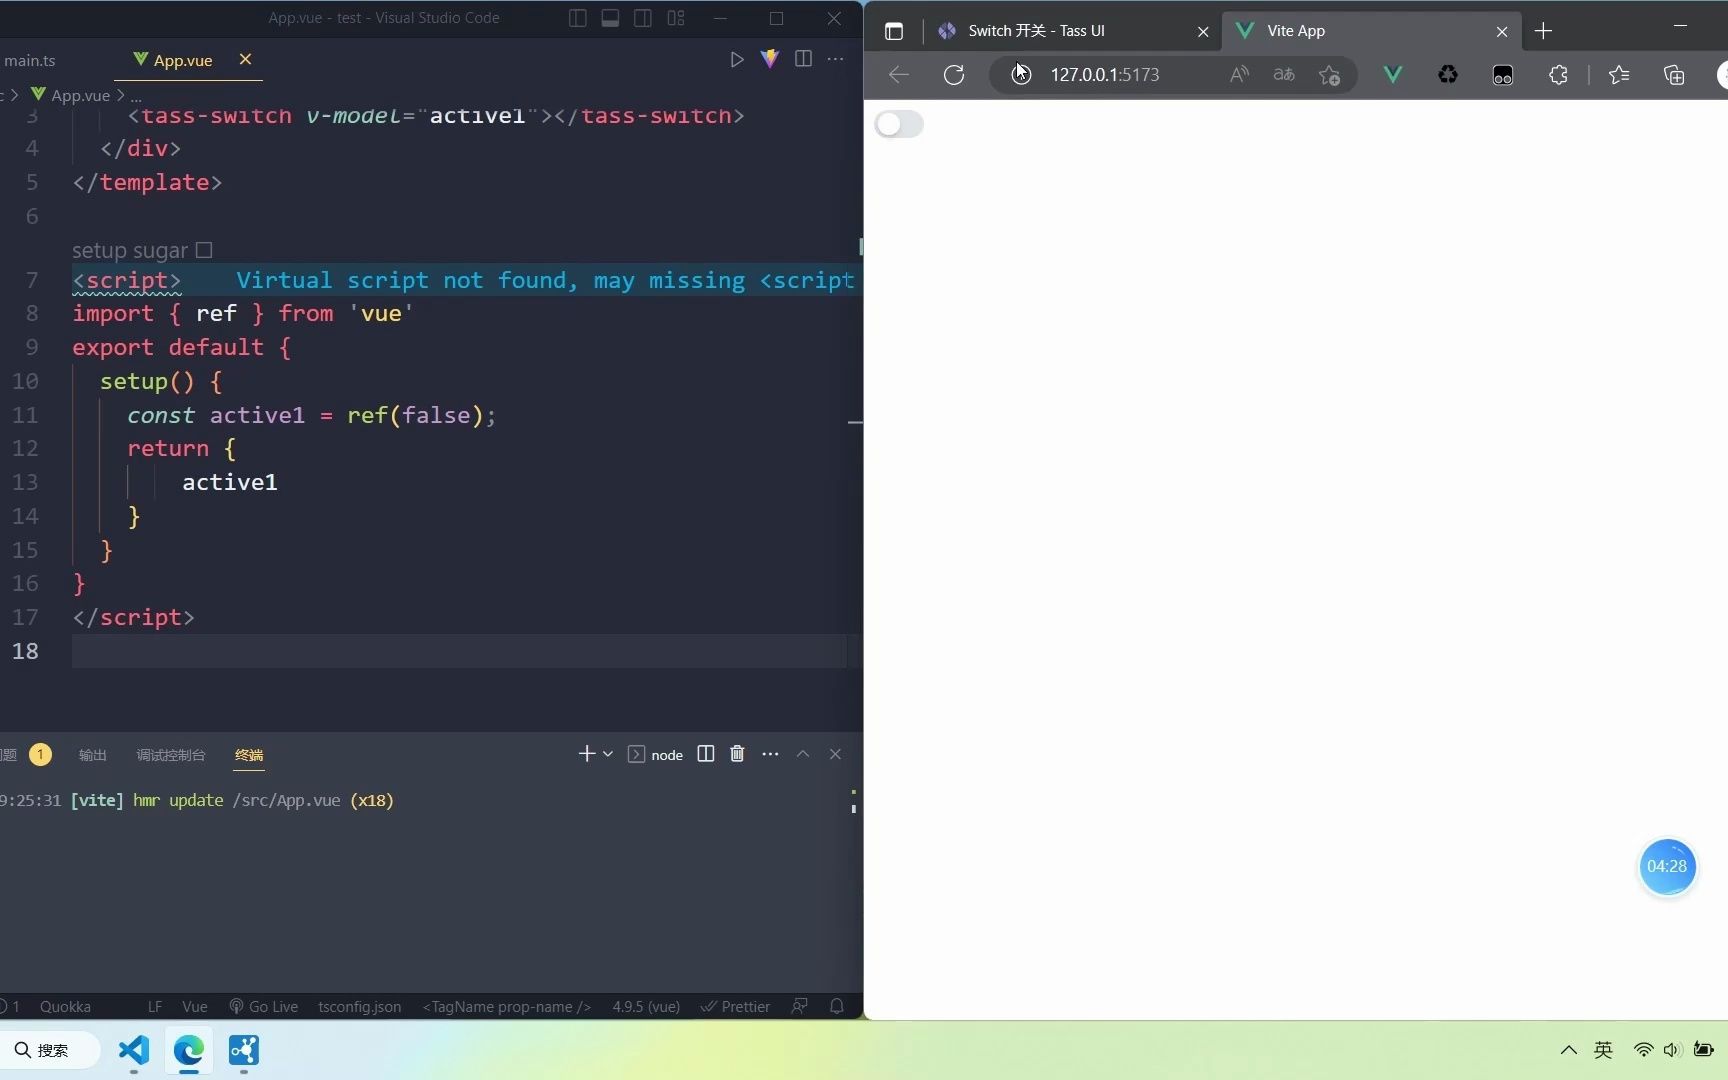Change the LF line ending setting
Viewport: 1728px width, 1080px height.
click(x=155, y=1006)
